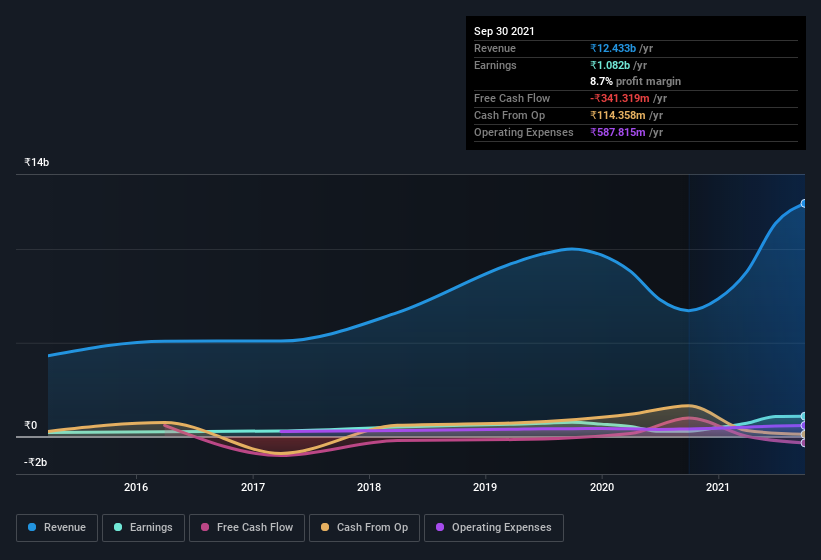Click the ₹0 y-axis label
Image resolution: width=821 pixels, height=560 pixels.
pos(31,425)
